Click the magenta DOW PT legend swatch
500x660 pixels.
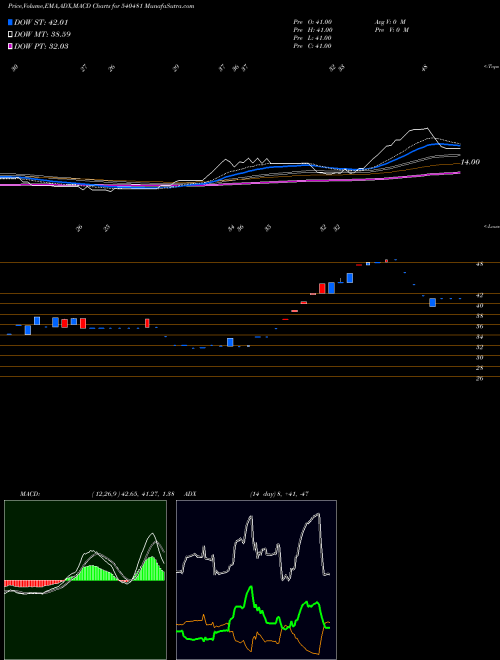click(10, 46)
